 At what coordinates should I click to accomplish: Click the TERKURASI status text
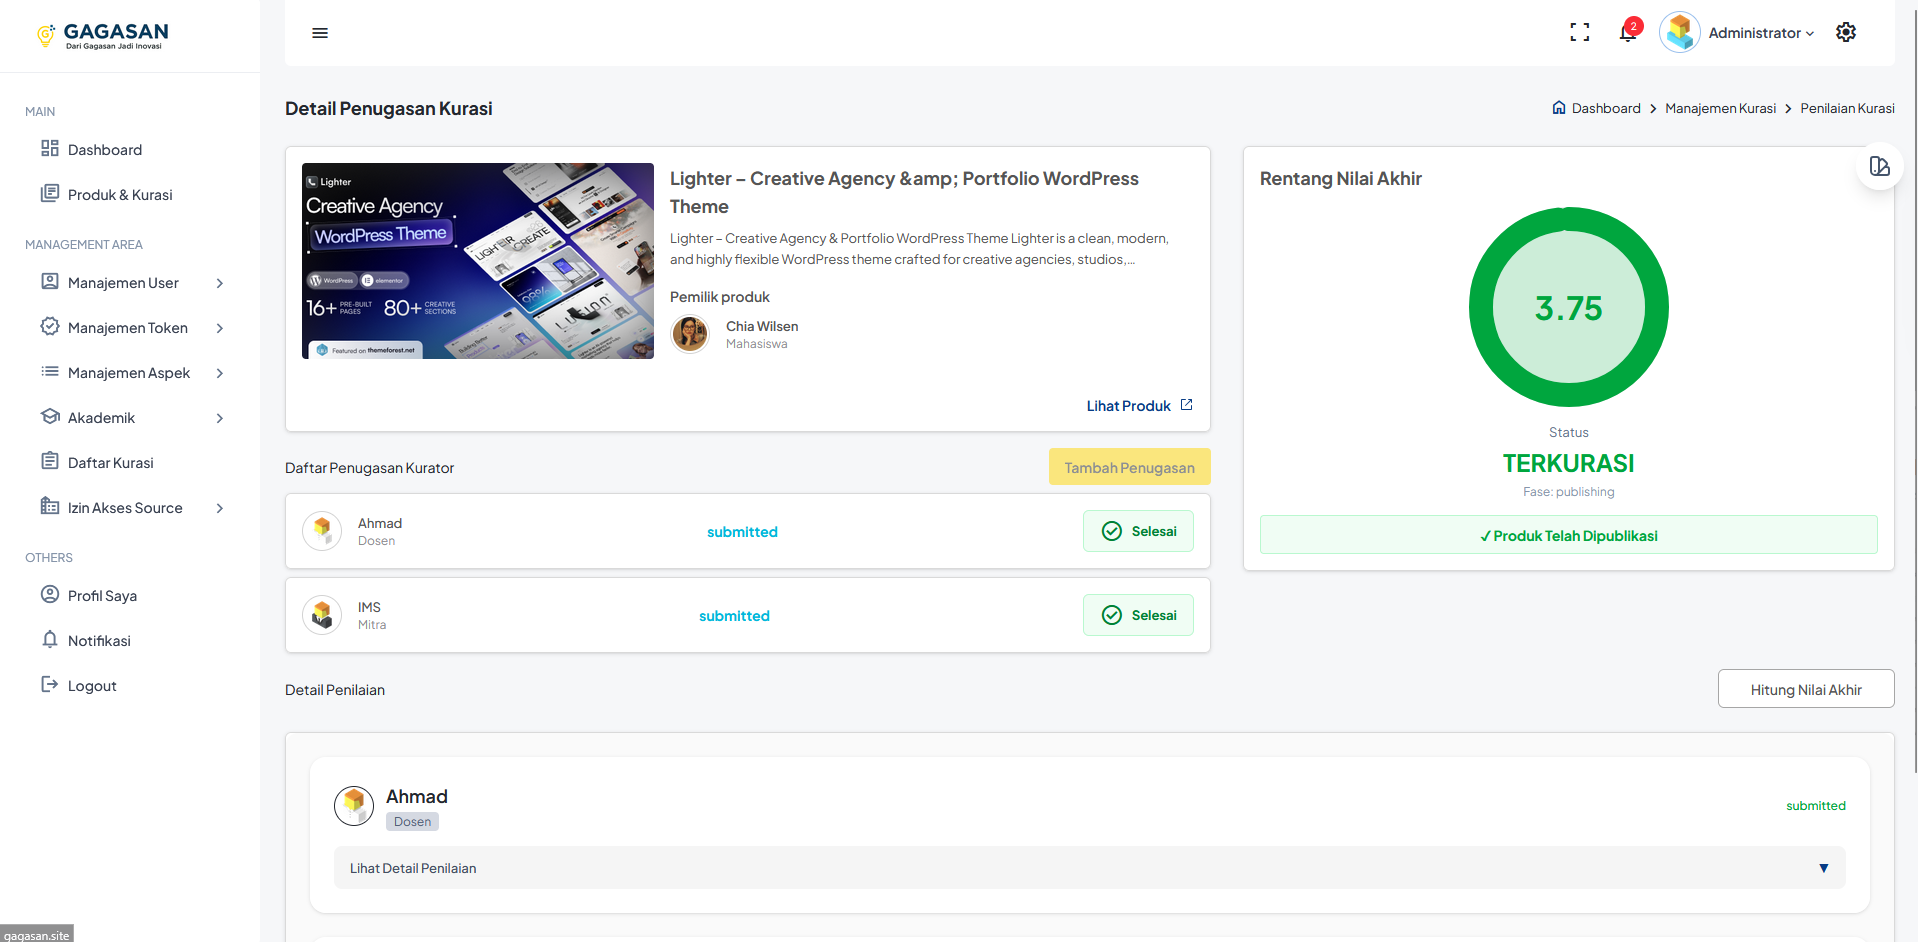(x=1568, y=463)
